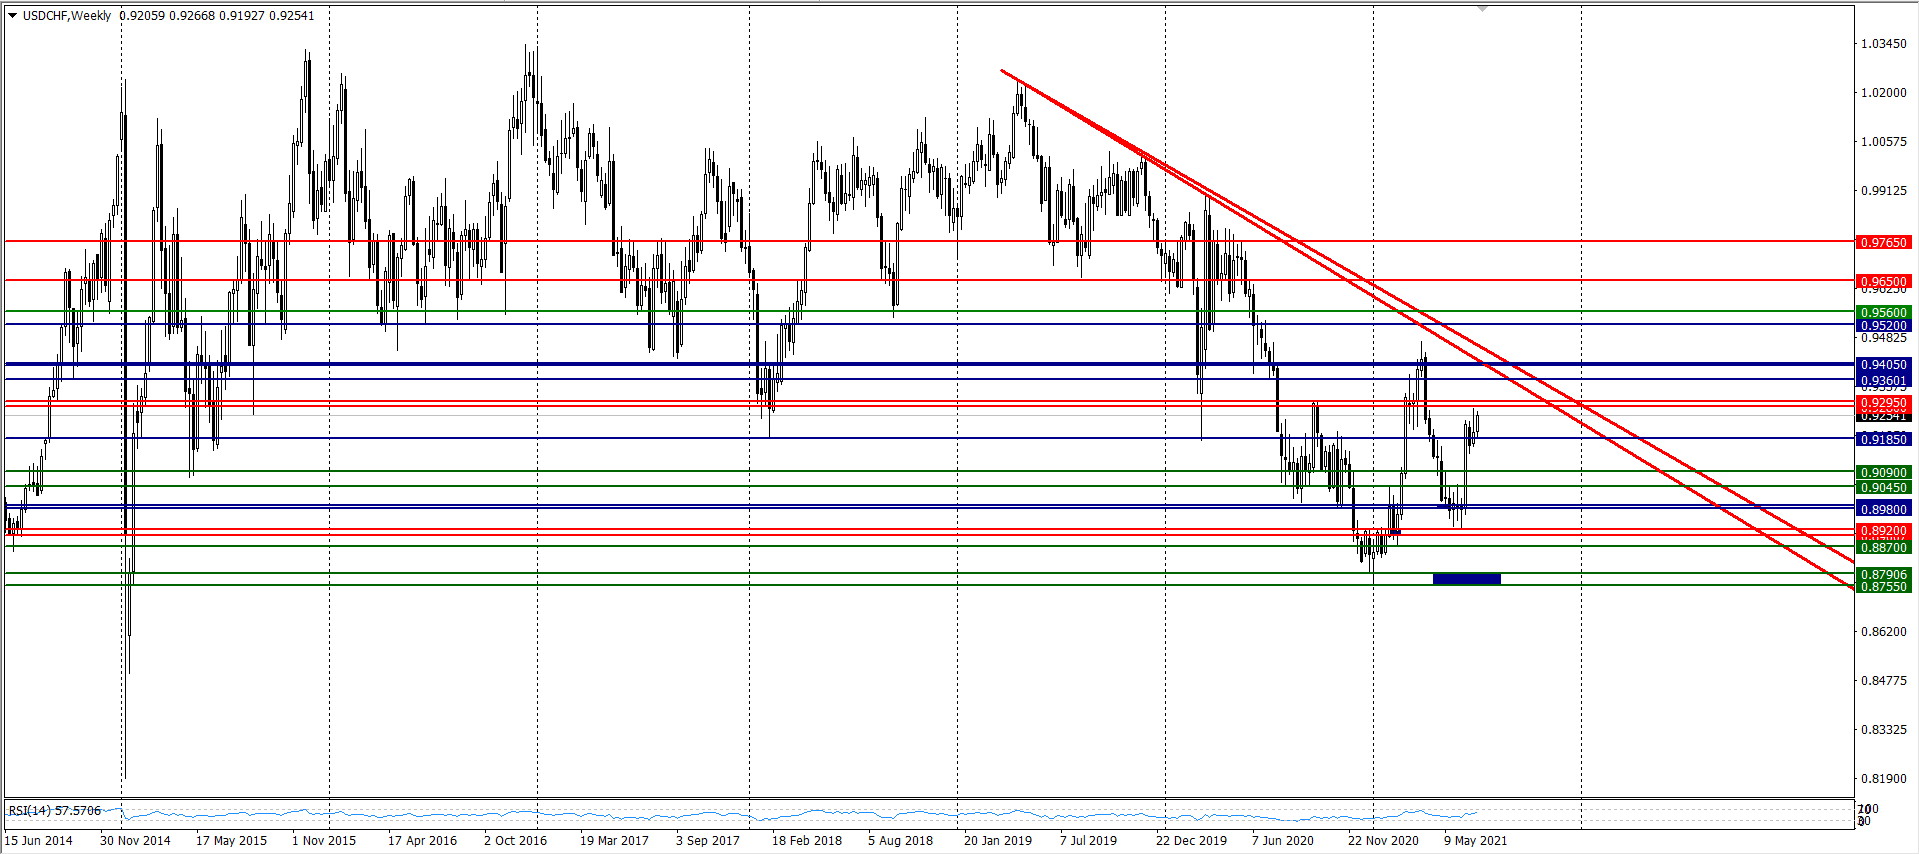This screenshot has height=854, width=1919.
Task: Click the red 0.96500 price label
Action: [x=1883, y=281]
